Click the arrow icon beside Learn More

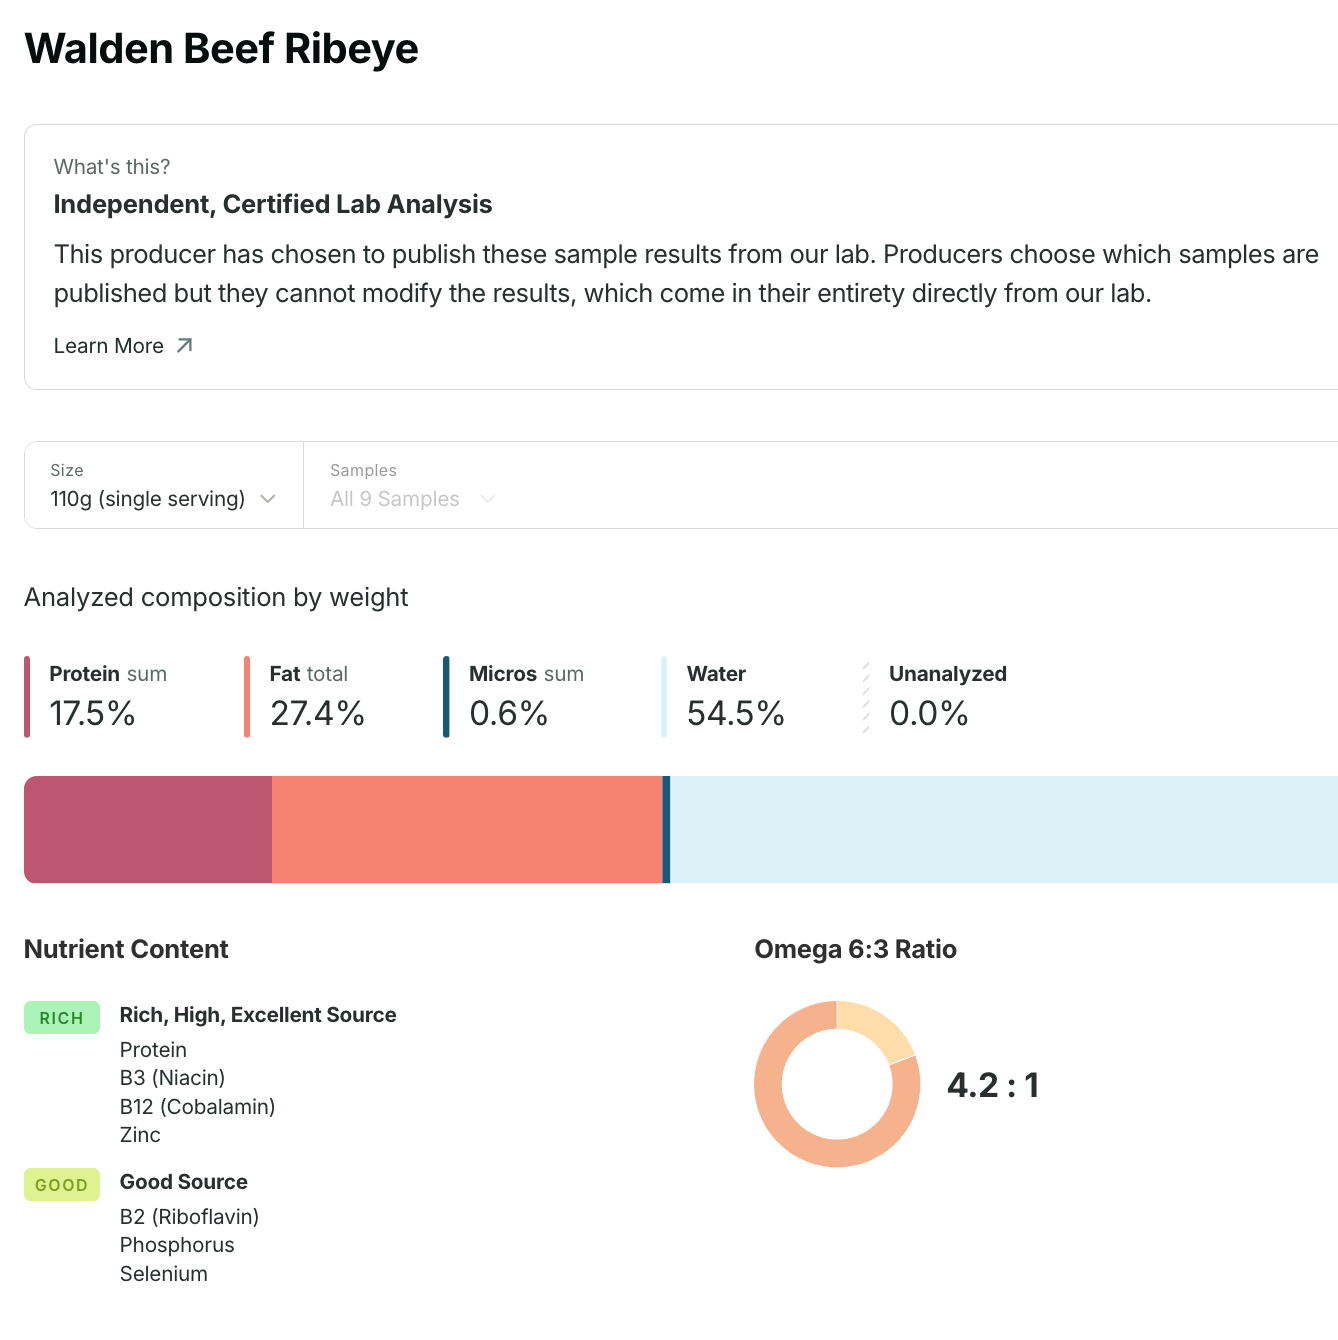pos(184,346)
